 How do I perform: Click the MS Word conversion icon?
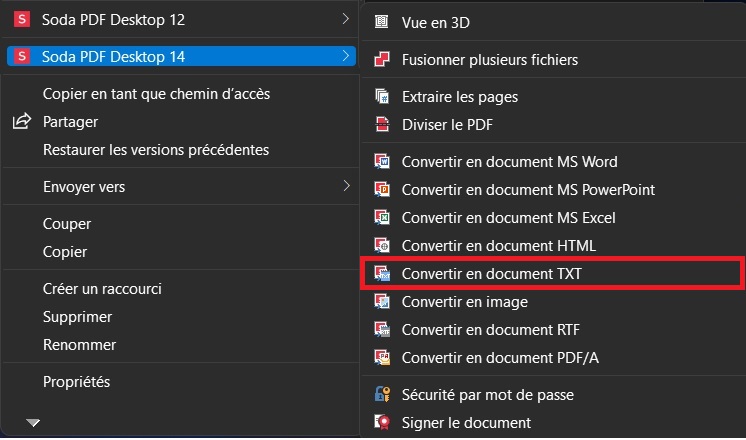click(382, 162)
